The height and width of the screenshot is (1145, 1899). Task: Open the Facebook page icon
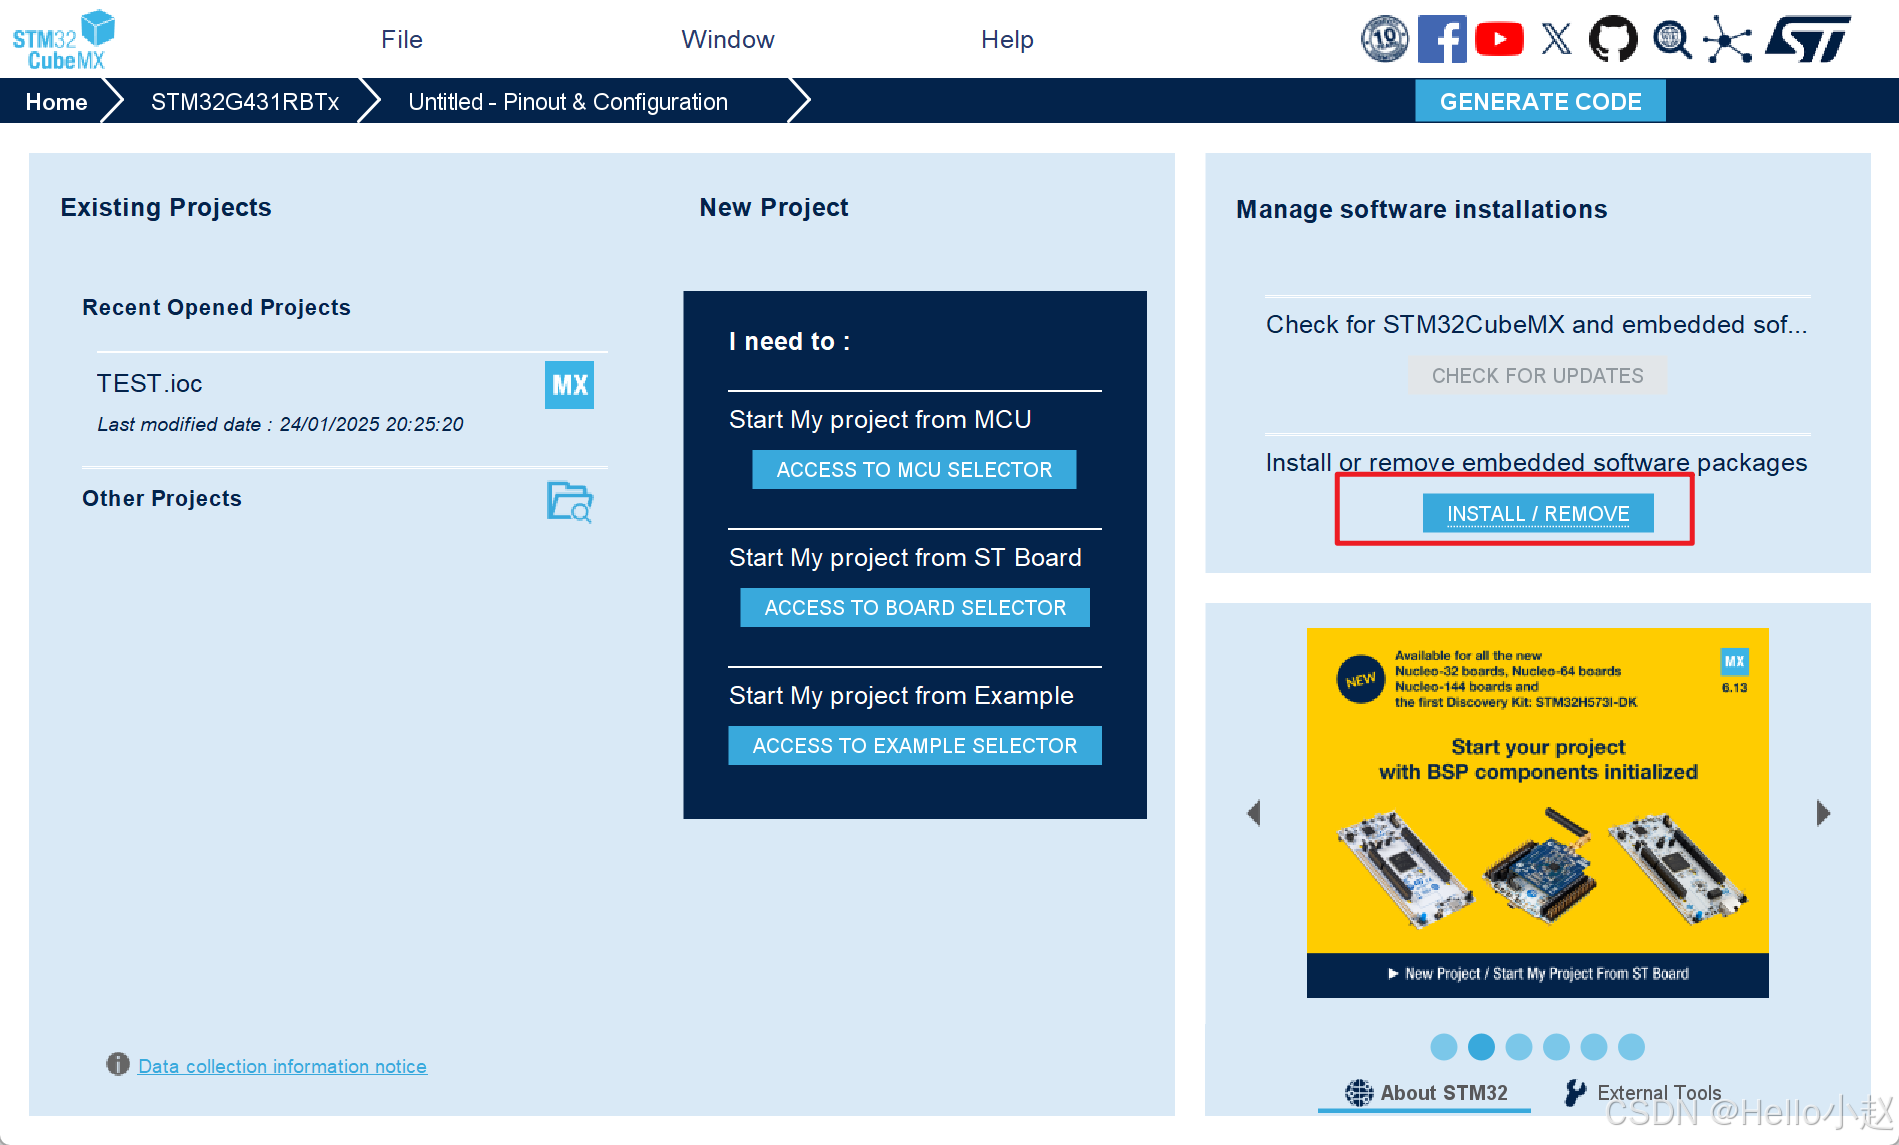pyautogui.click(x=1442, y=39)
